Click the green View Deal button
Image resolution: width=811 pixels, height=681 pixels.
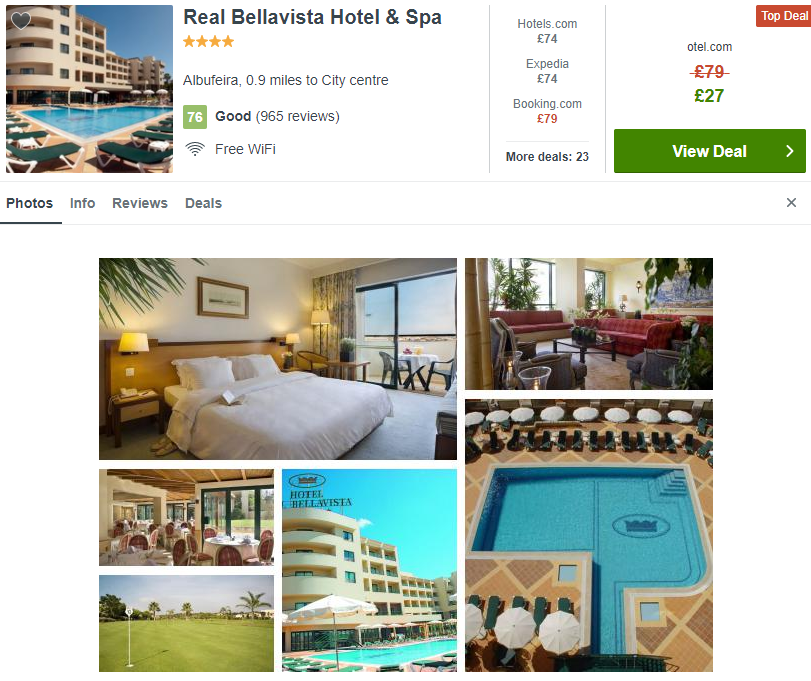[x=710, y=151]
